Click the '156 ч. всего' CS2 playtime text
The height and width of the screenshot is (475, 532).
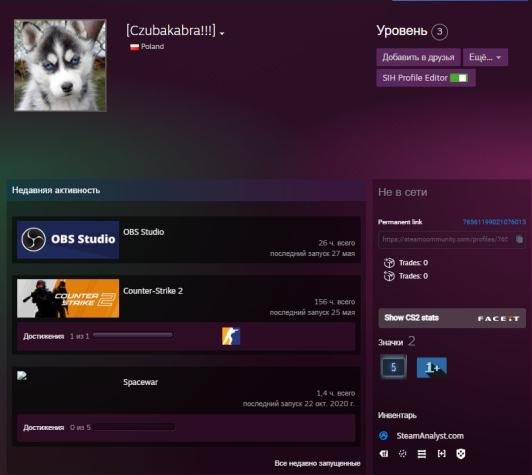335,302
